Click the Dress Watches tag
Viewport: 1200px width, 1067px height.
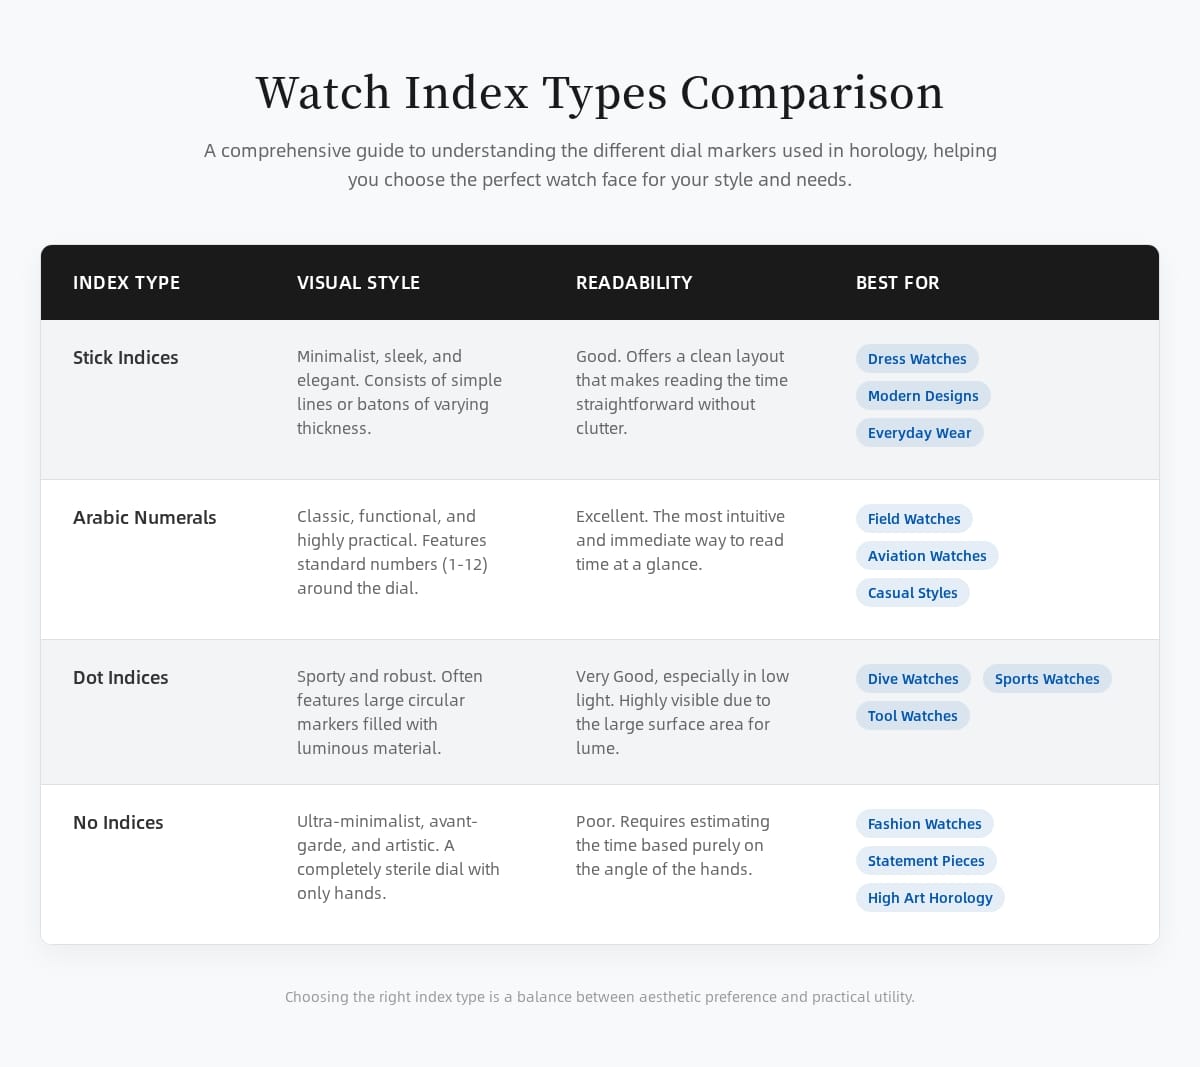917,359
